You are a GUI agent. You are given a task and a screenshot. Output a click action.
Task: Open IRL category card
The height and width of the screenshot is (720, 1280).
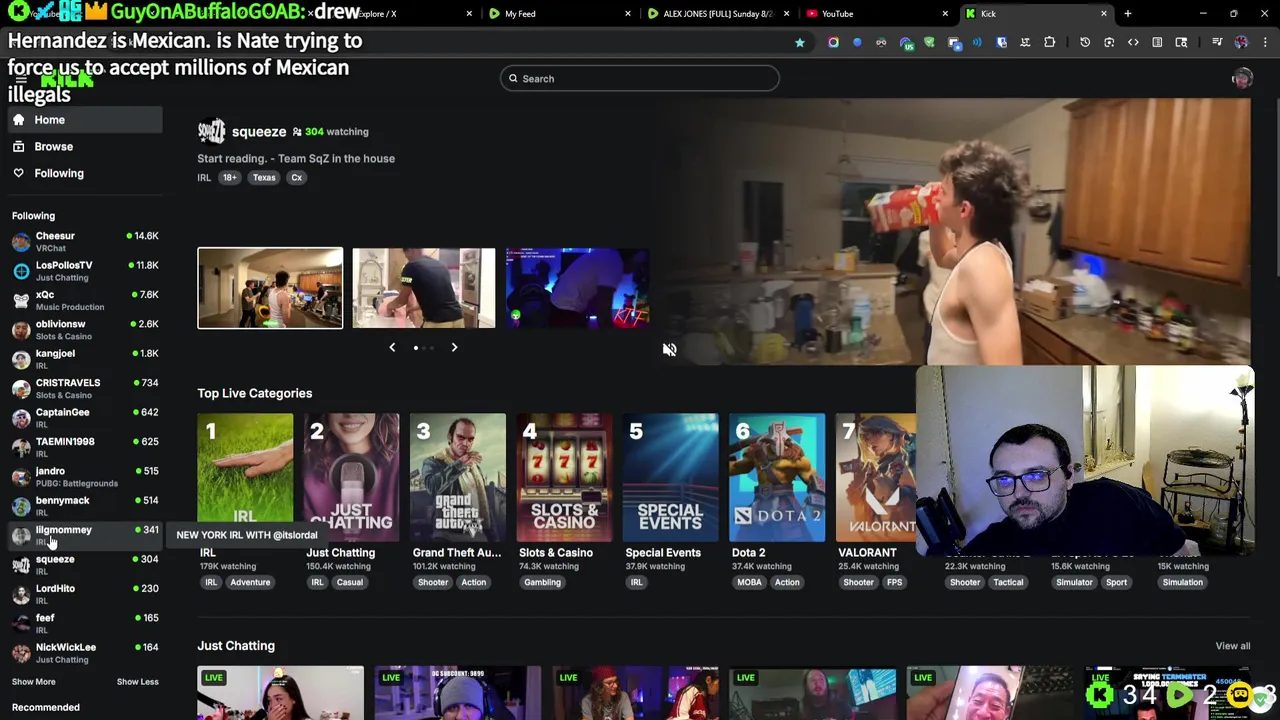coord(245,477)
